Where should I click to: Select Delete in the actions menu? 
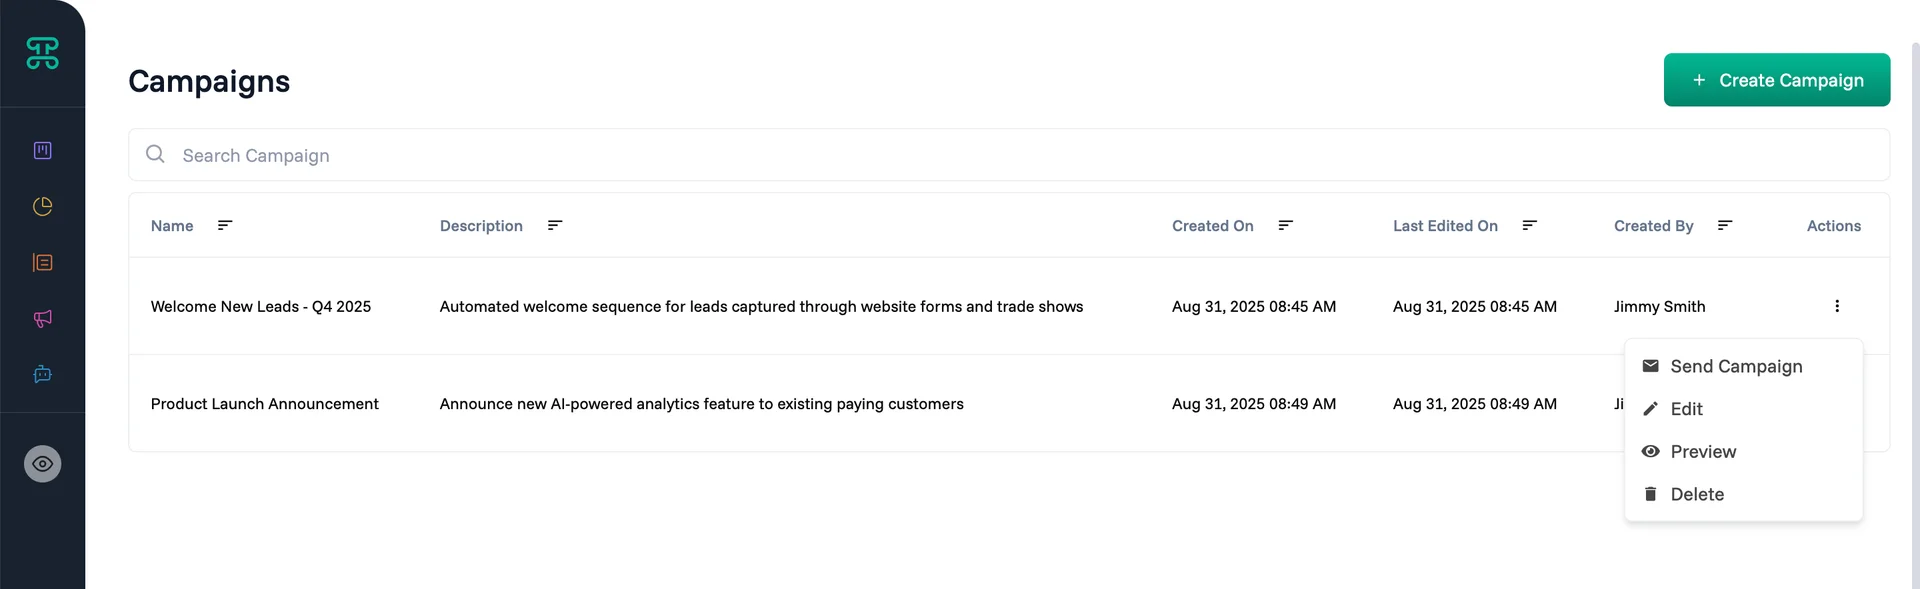click(x=1697, y=494)
